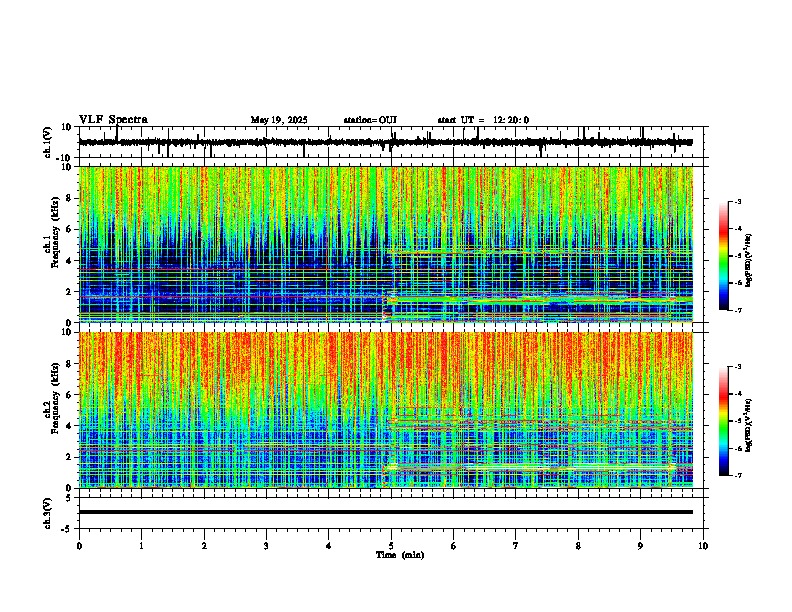Click the time axis tick label "9"
The width and height of the screenshot is (792, 612).
pos(640,546)
